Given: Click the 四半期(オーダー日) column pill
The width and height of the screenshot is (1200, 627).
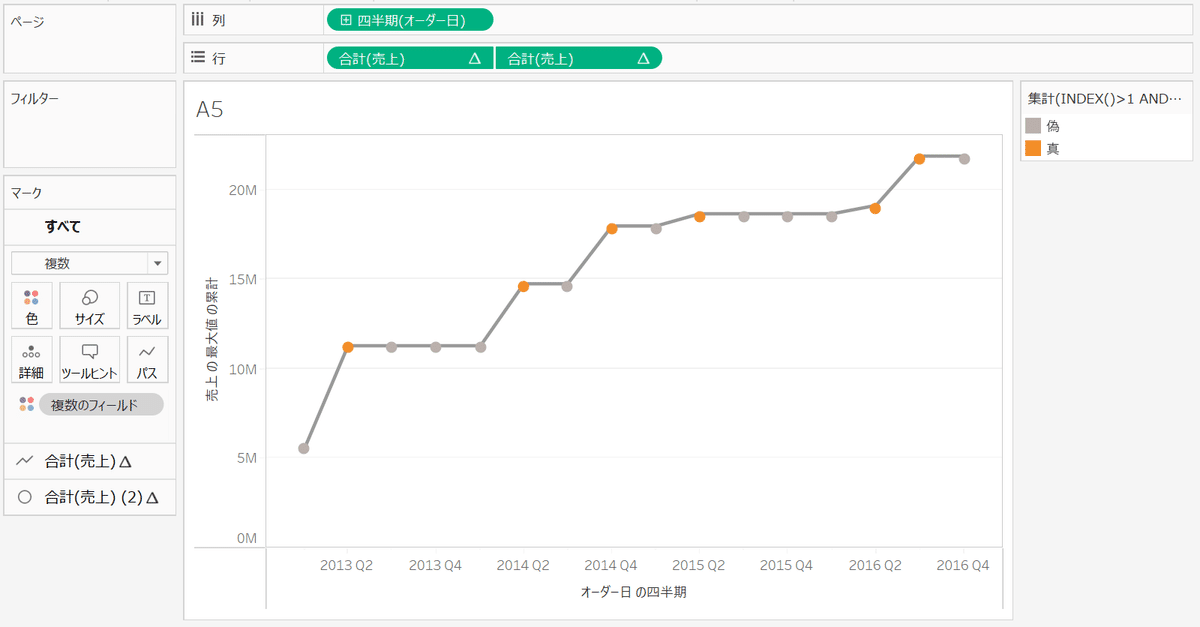Looking at the screenshot, I should 410,20.
